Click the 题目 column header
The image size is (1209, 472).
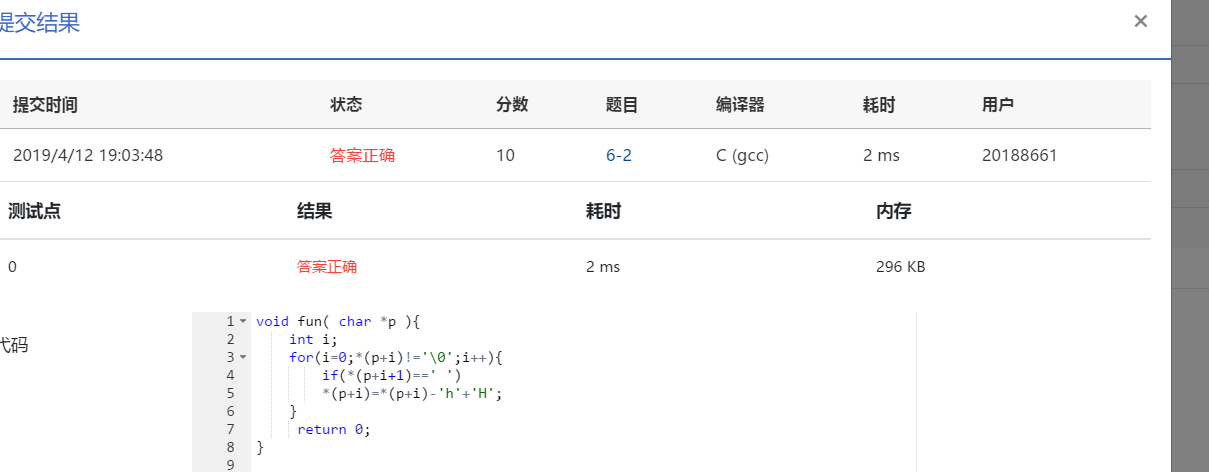(x=621, y=104)
